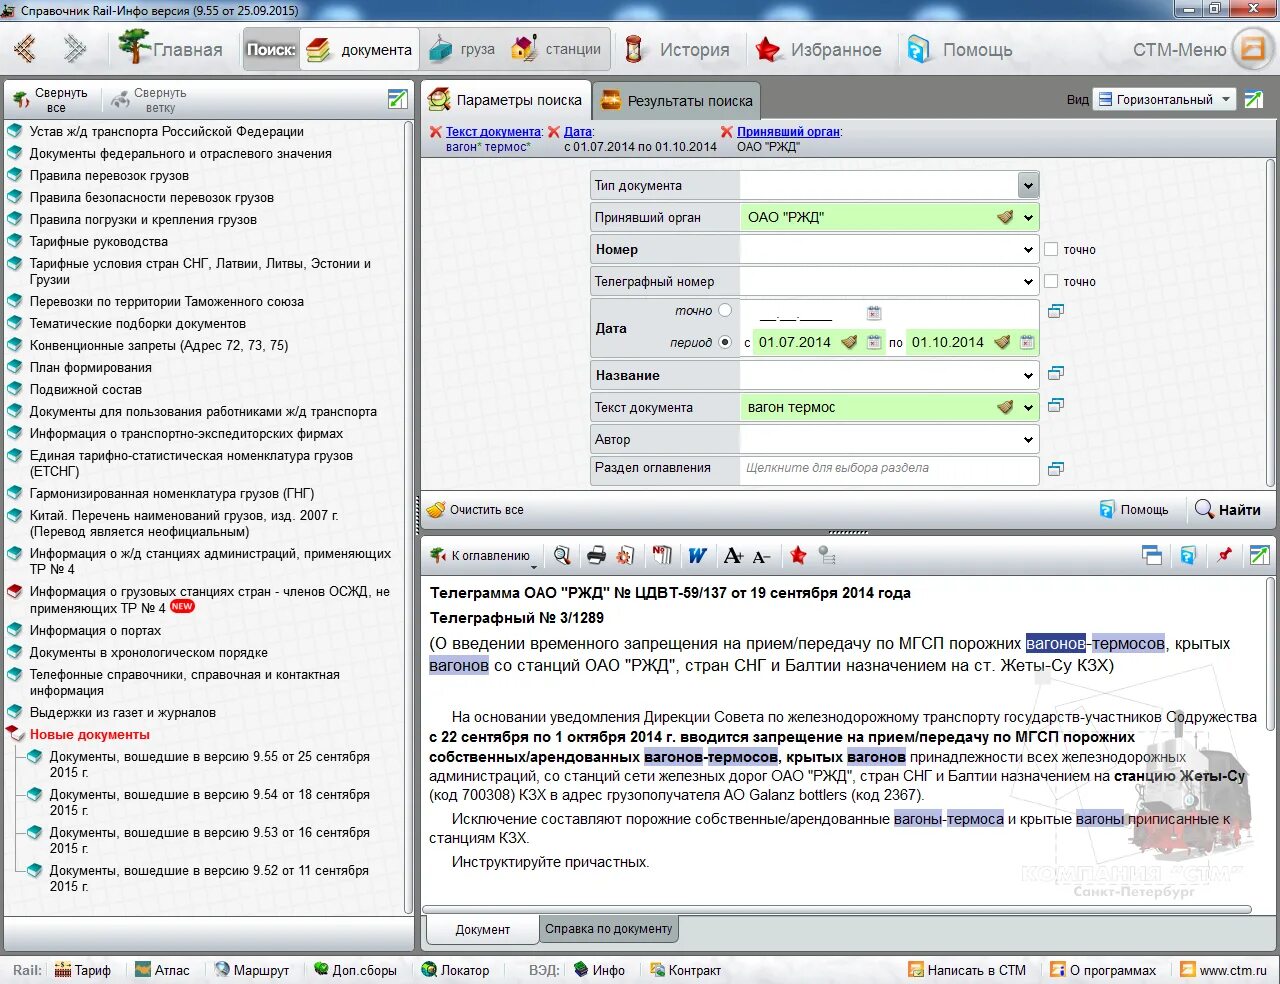
Task: Click the forward navigation arrow icon
Action: point(75,48)
